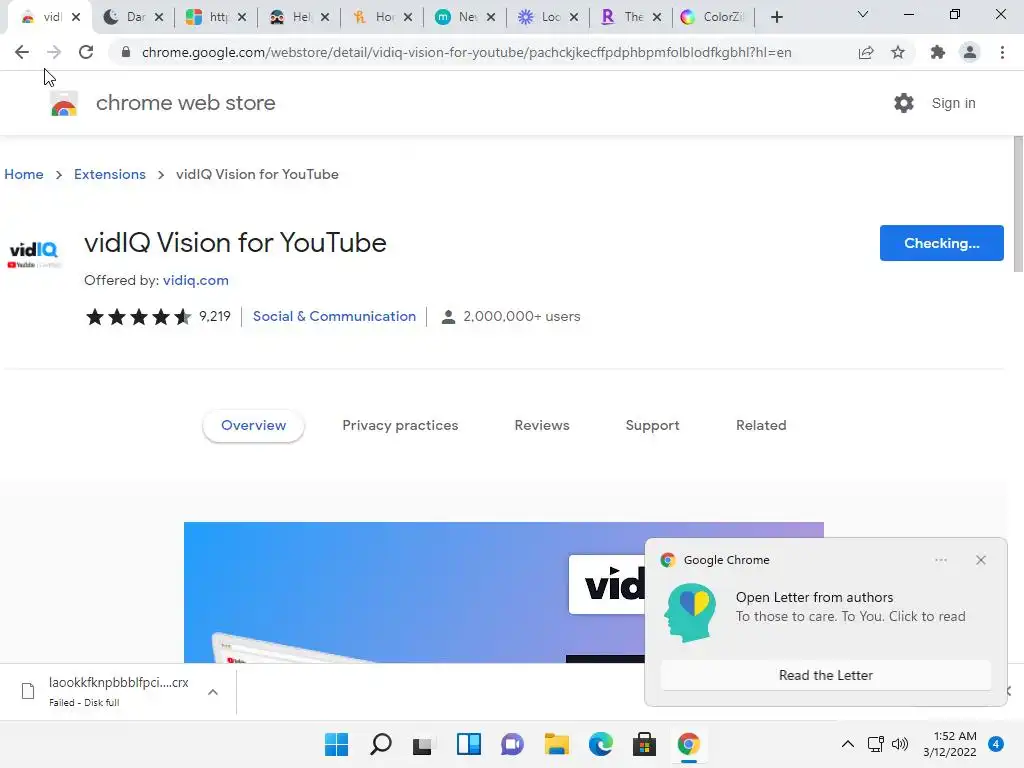Click the 9,219 ratings count
This screenshot has height=768, width=1024.
(215, 316)
